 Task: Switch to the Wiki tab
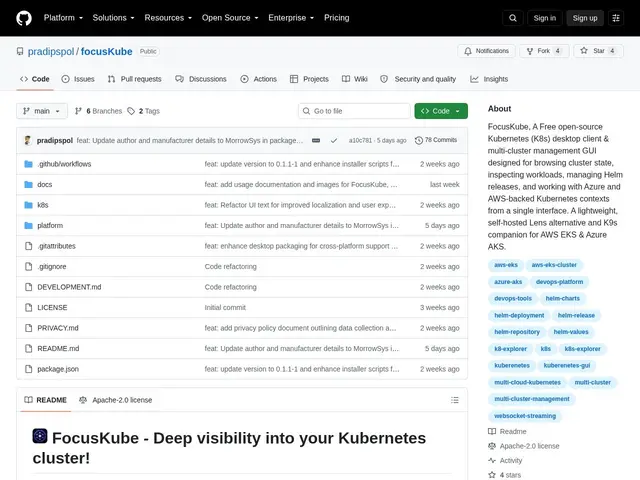coord(355,79)
